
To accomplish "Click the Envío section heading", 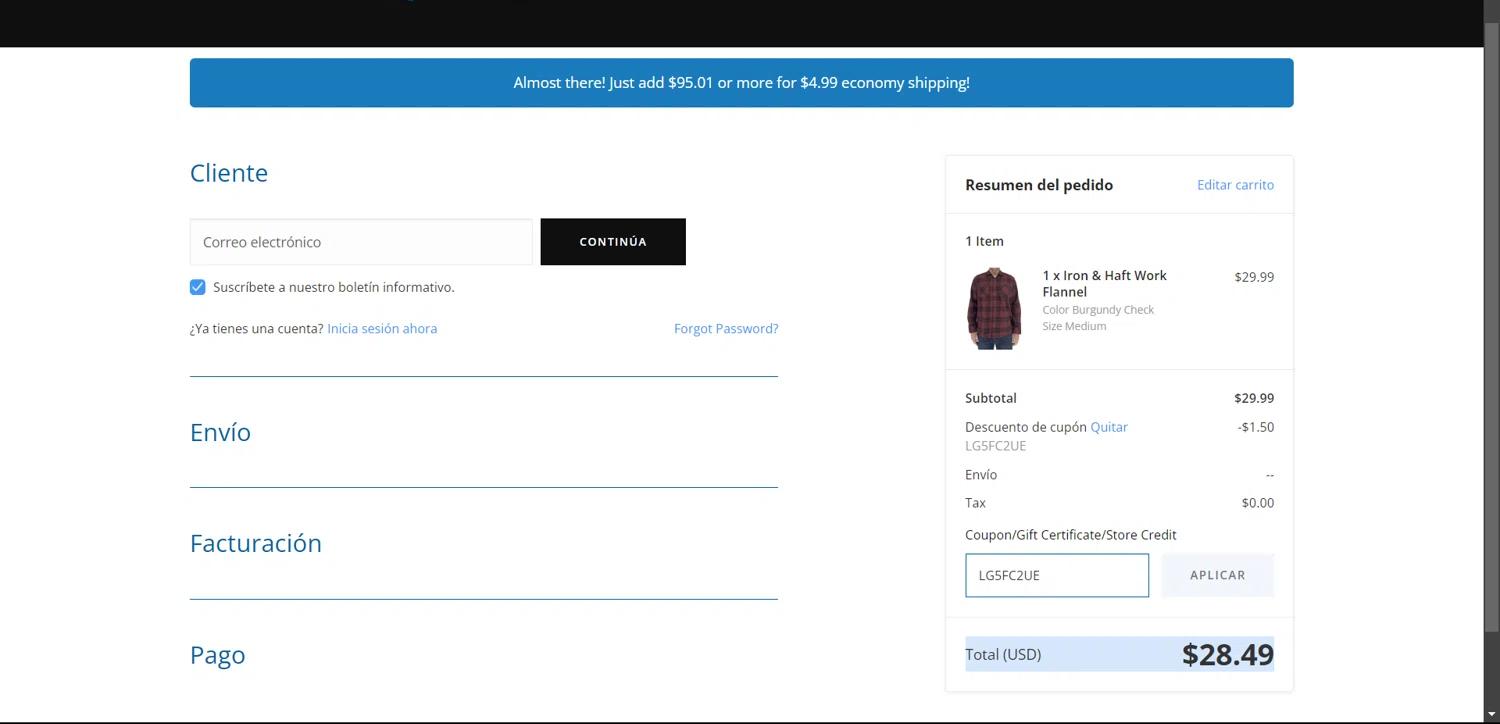I will click(x=220, y=432).
